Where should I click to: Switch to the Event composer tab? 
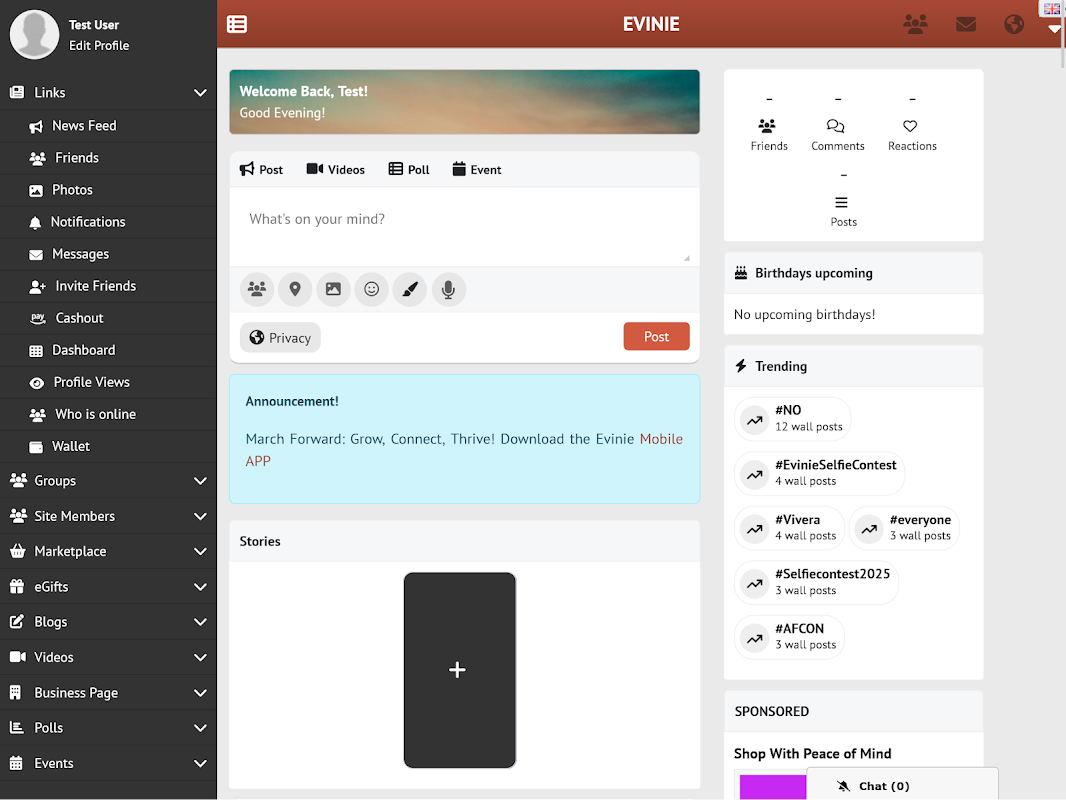point(477,169)
